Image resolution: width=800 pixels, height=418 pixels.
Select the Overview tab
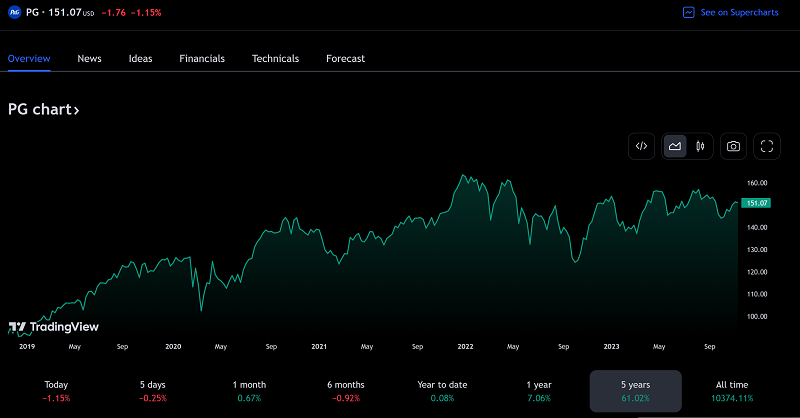29,58
